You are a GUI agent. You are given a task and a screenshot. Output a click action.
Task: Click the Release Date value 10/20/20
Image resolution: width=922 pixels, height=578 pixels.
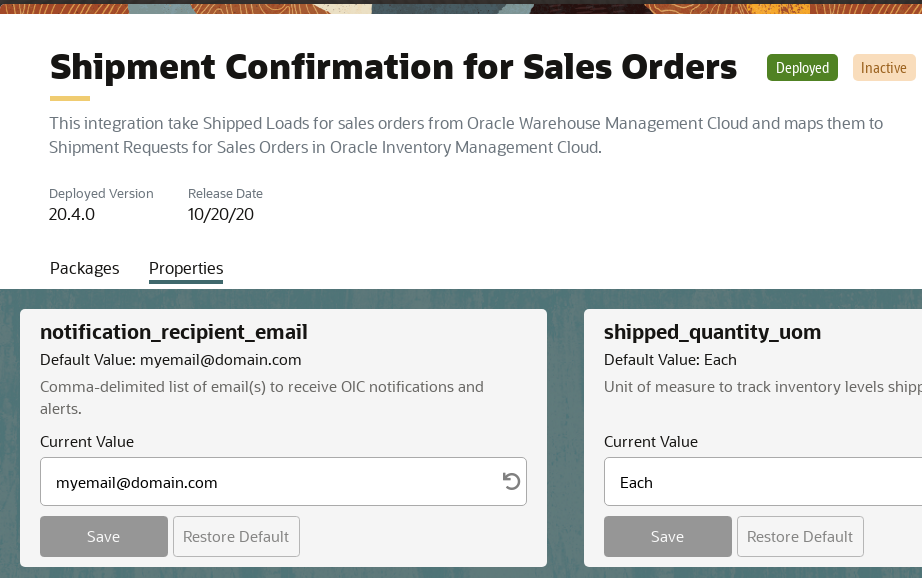[x=221, y=213]
